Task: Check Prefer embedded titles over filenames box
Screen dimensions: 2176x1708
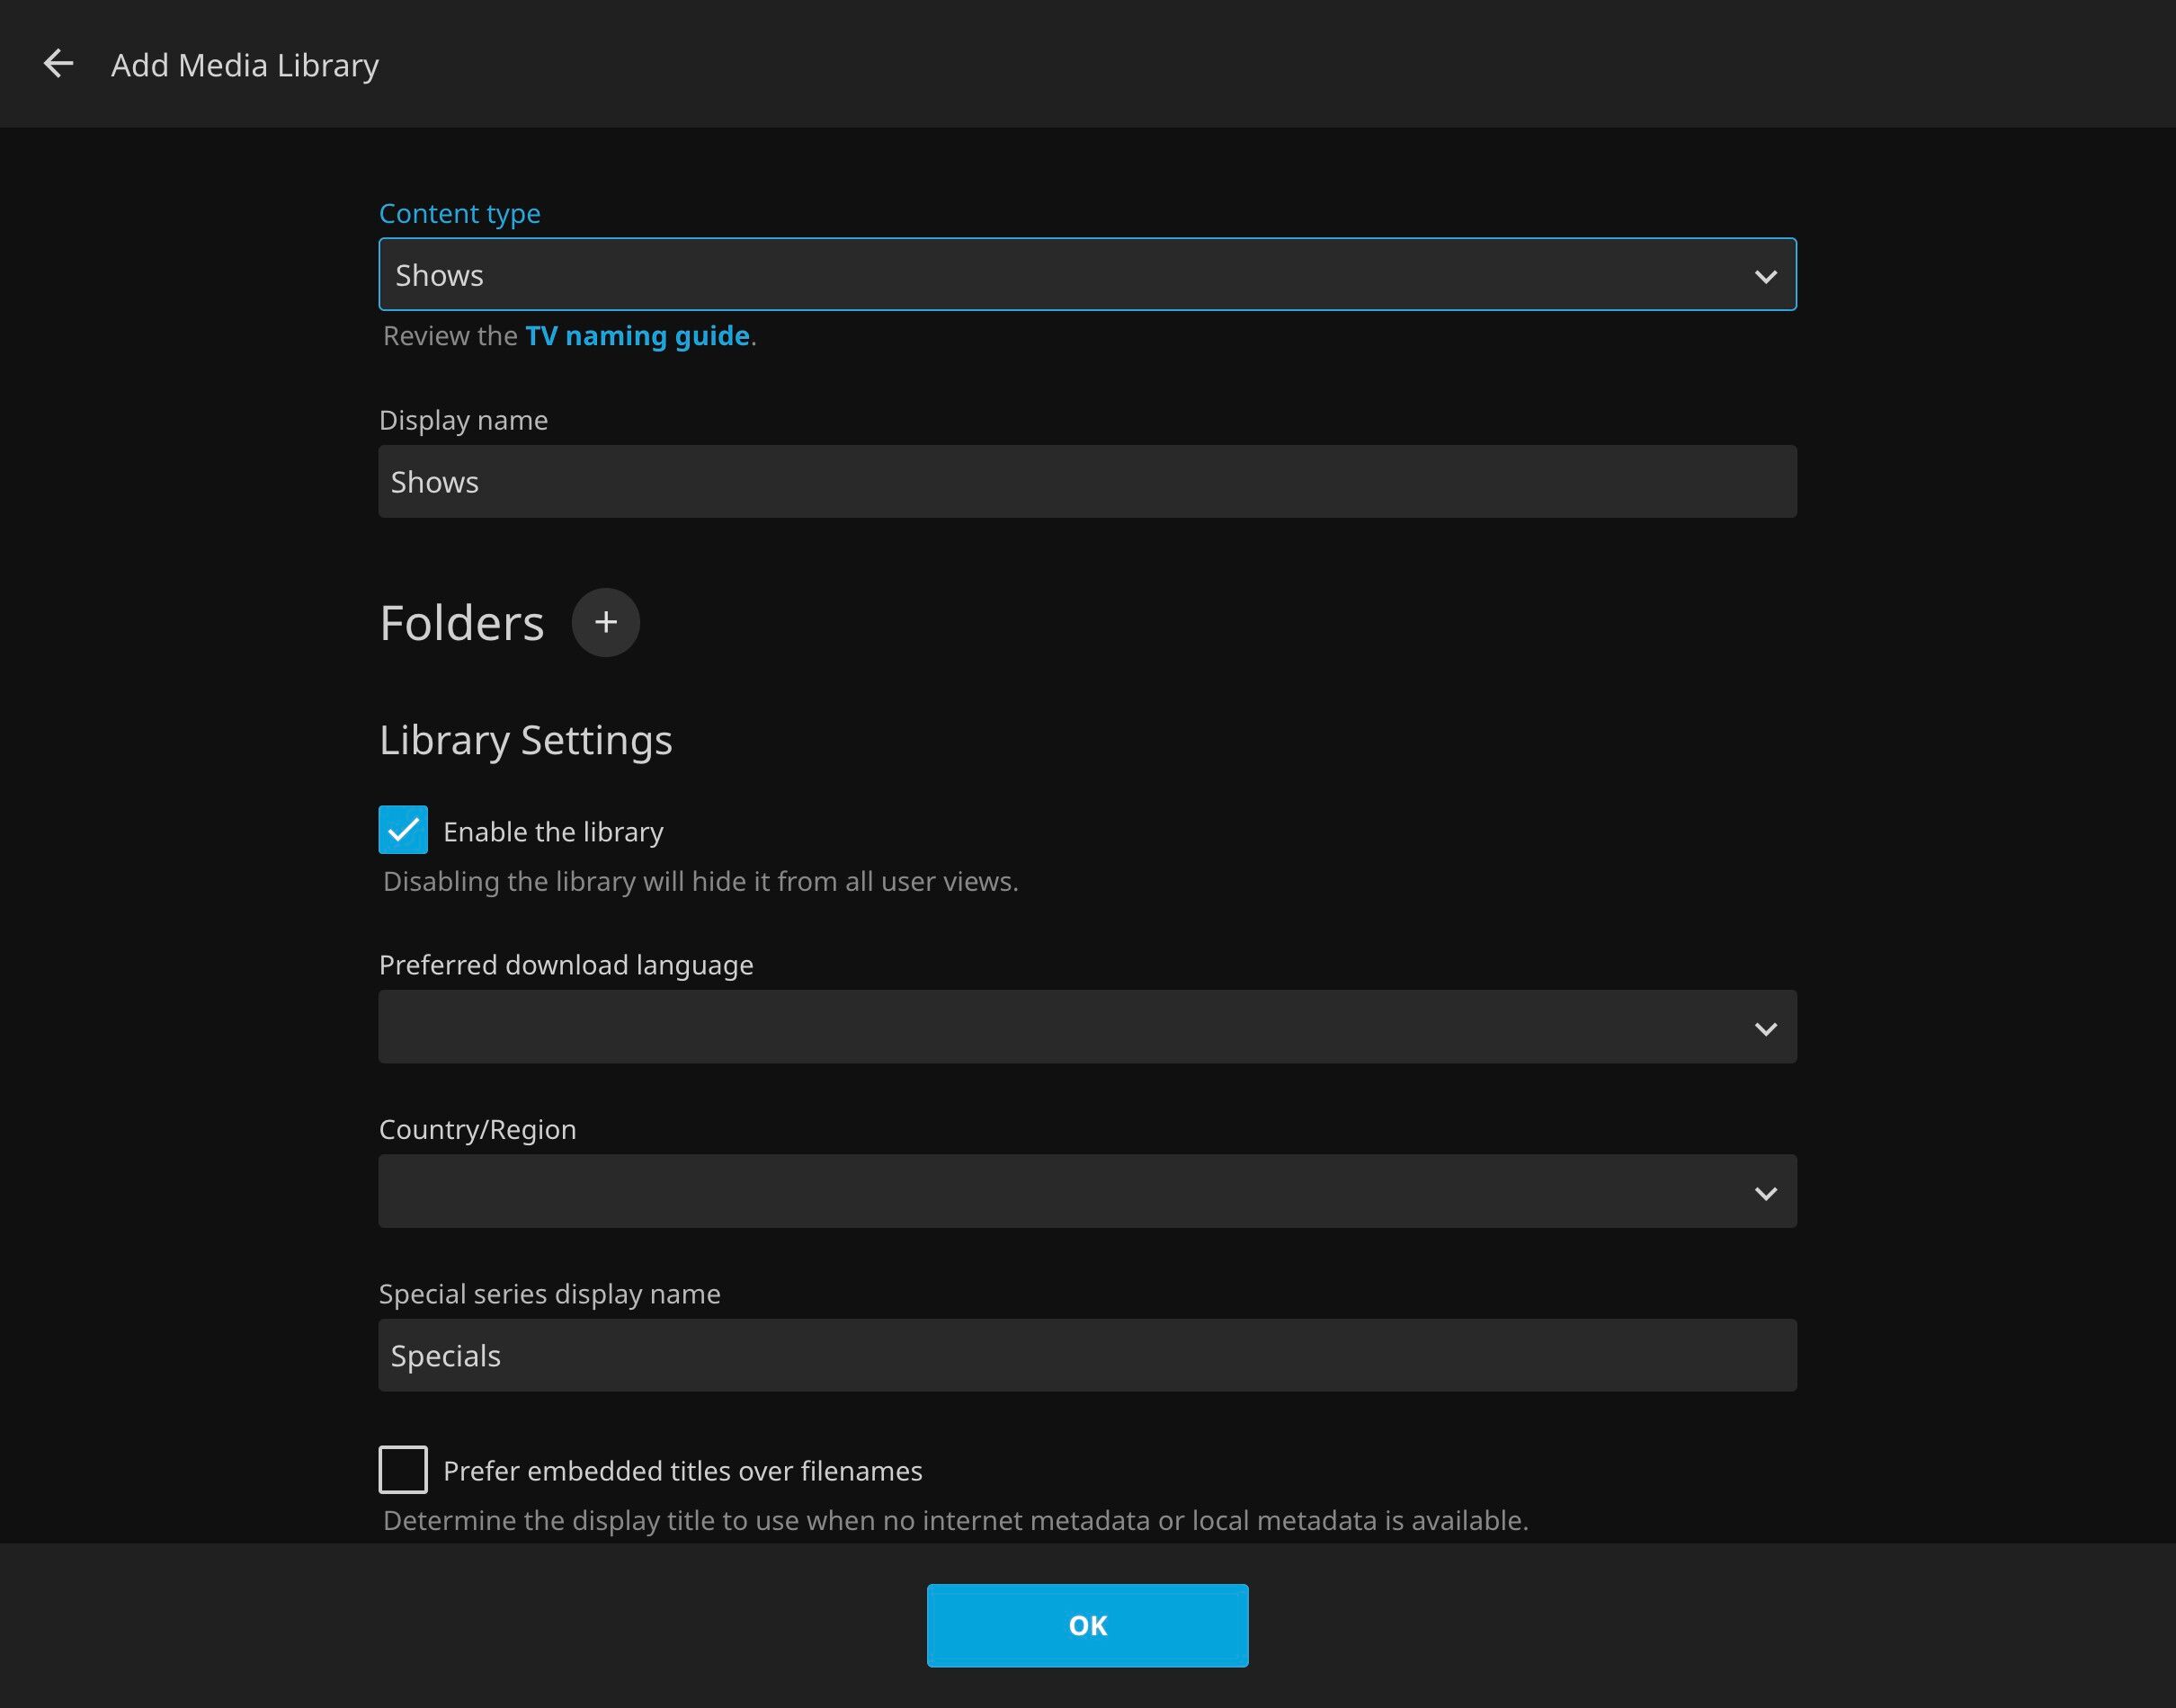Action: pyautogui.click(x=403, y=1470)
